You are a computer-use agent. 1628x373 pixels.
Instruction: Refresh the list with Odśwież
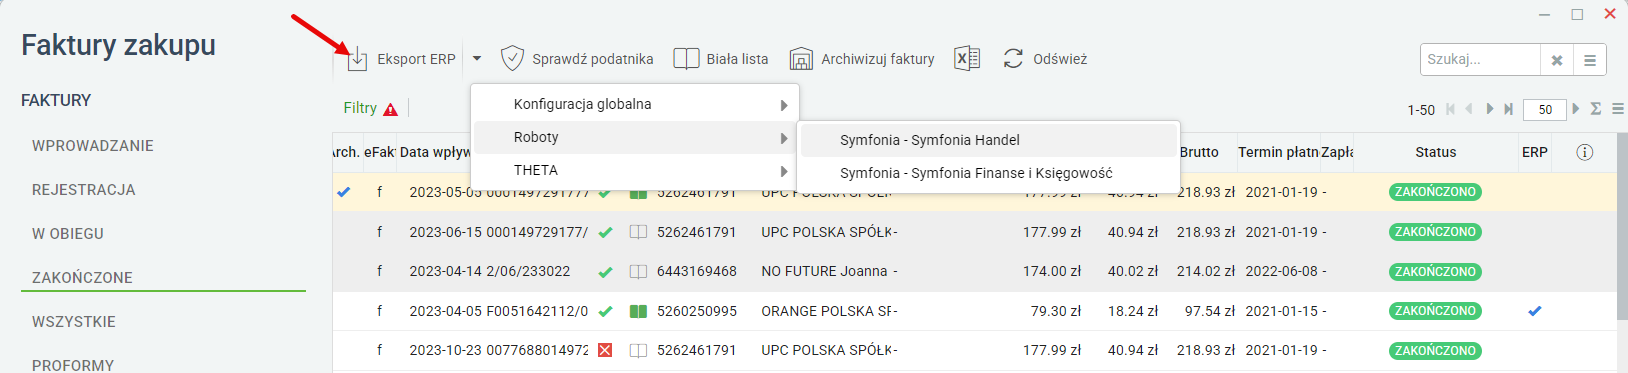pos(1045,59)
